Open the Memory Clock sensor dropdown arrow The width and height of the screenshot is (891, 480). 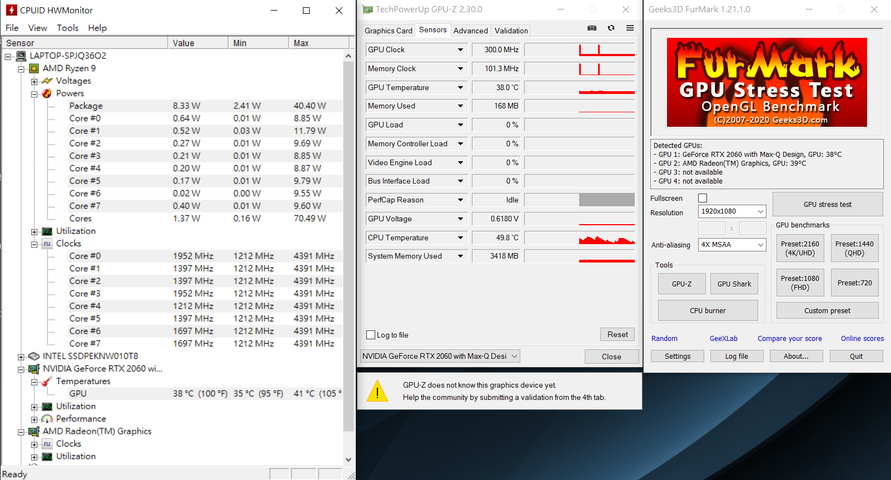click(460, 69)
